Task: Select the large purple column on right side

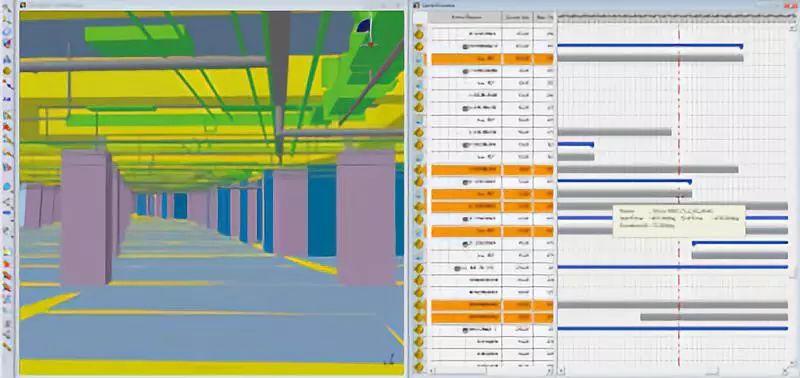Action: point(366,217)
